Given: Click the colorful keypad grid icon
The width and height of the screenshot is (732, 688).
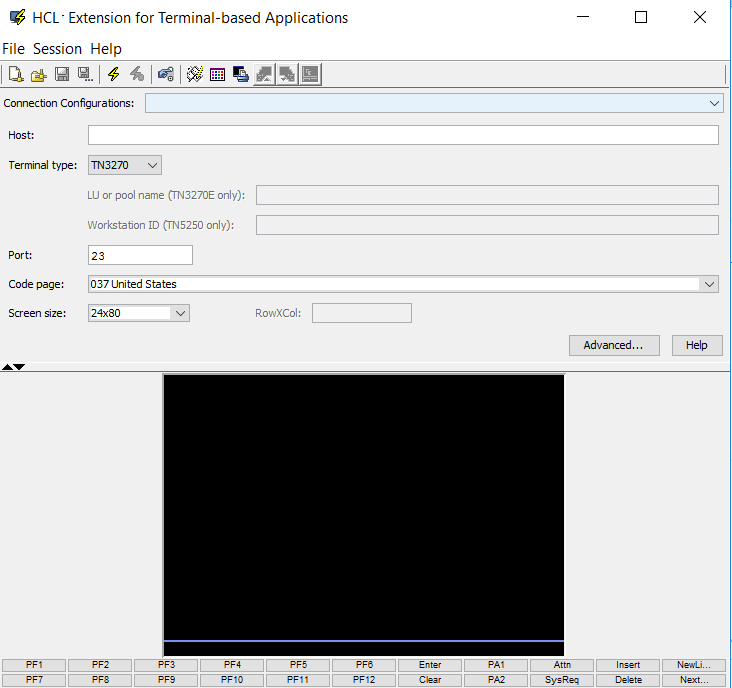Looking at the screenshot, I should point(217,74).
